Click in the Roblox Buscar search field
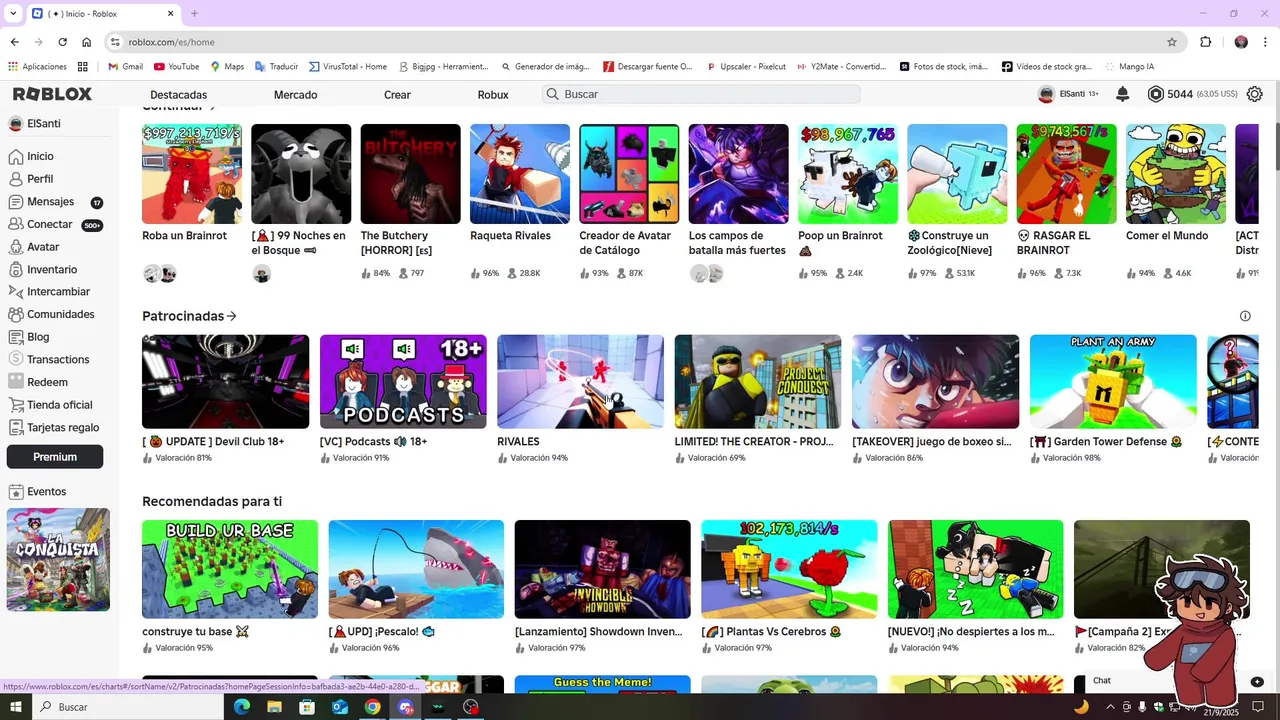Screen dimensions: 1280x720 (701, 94)
